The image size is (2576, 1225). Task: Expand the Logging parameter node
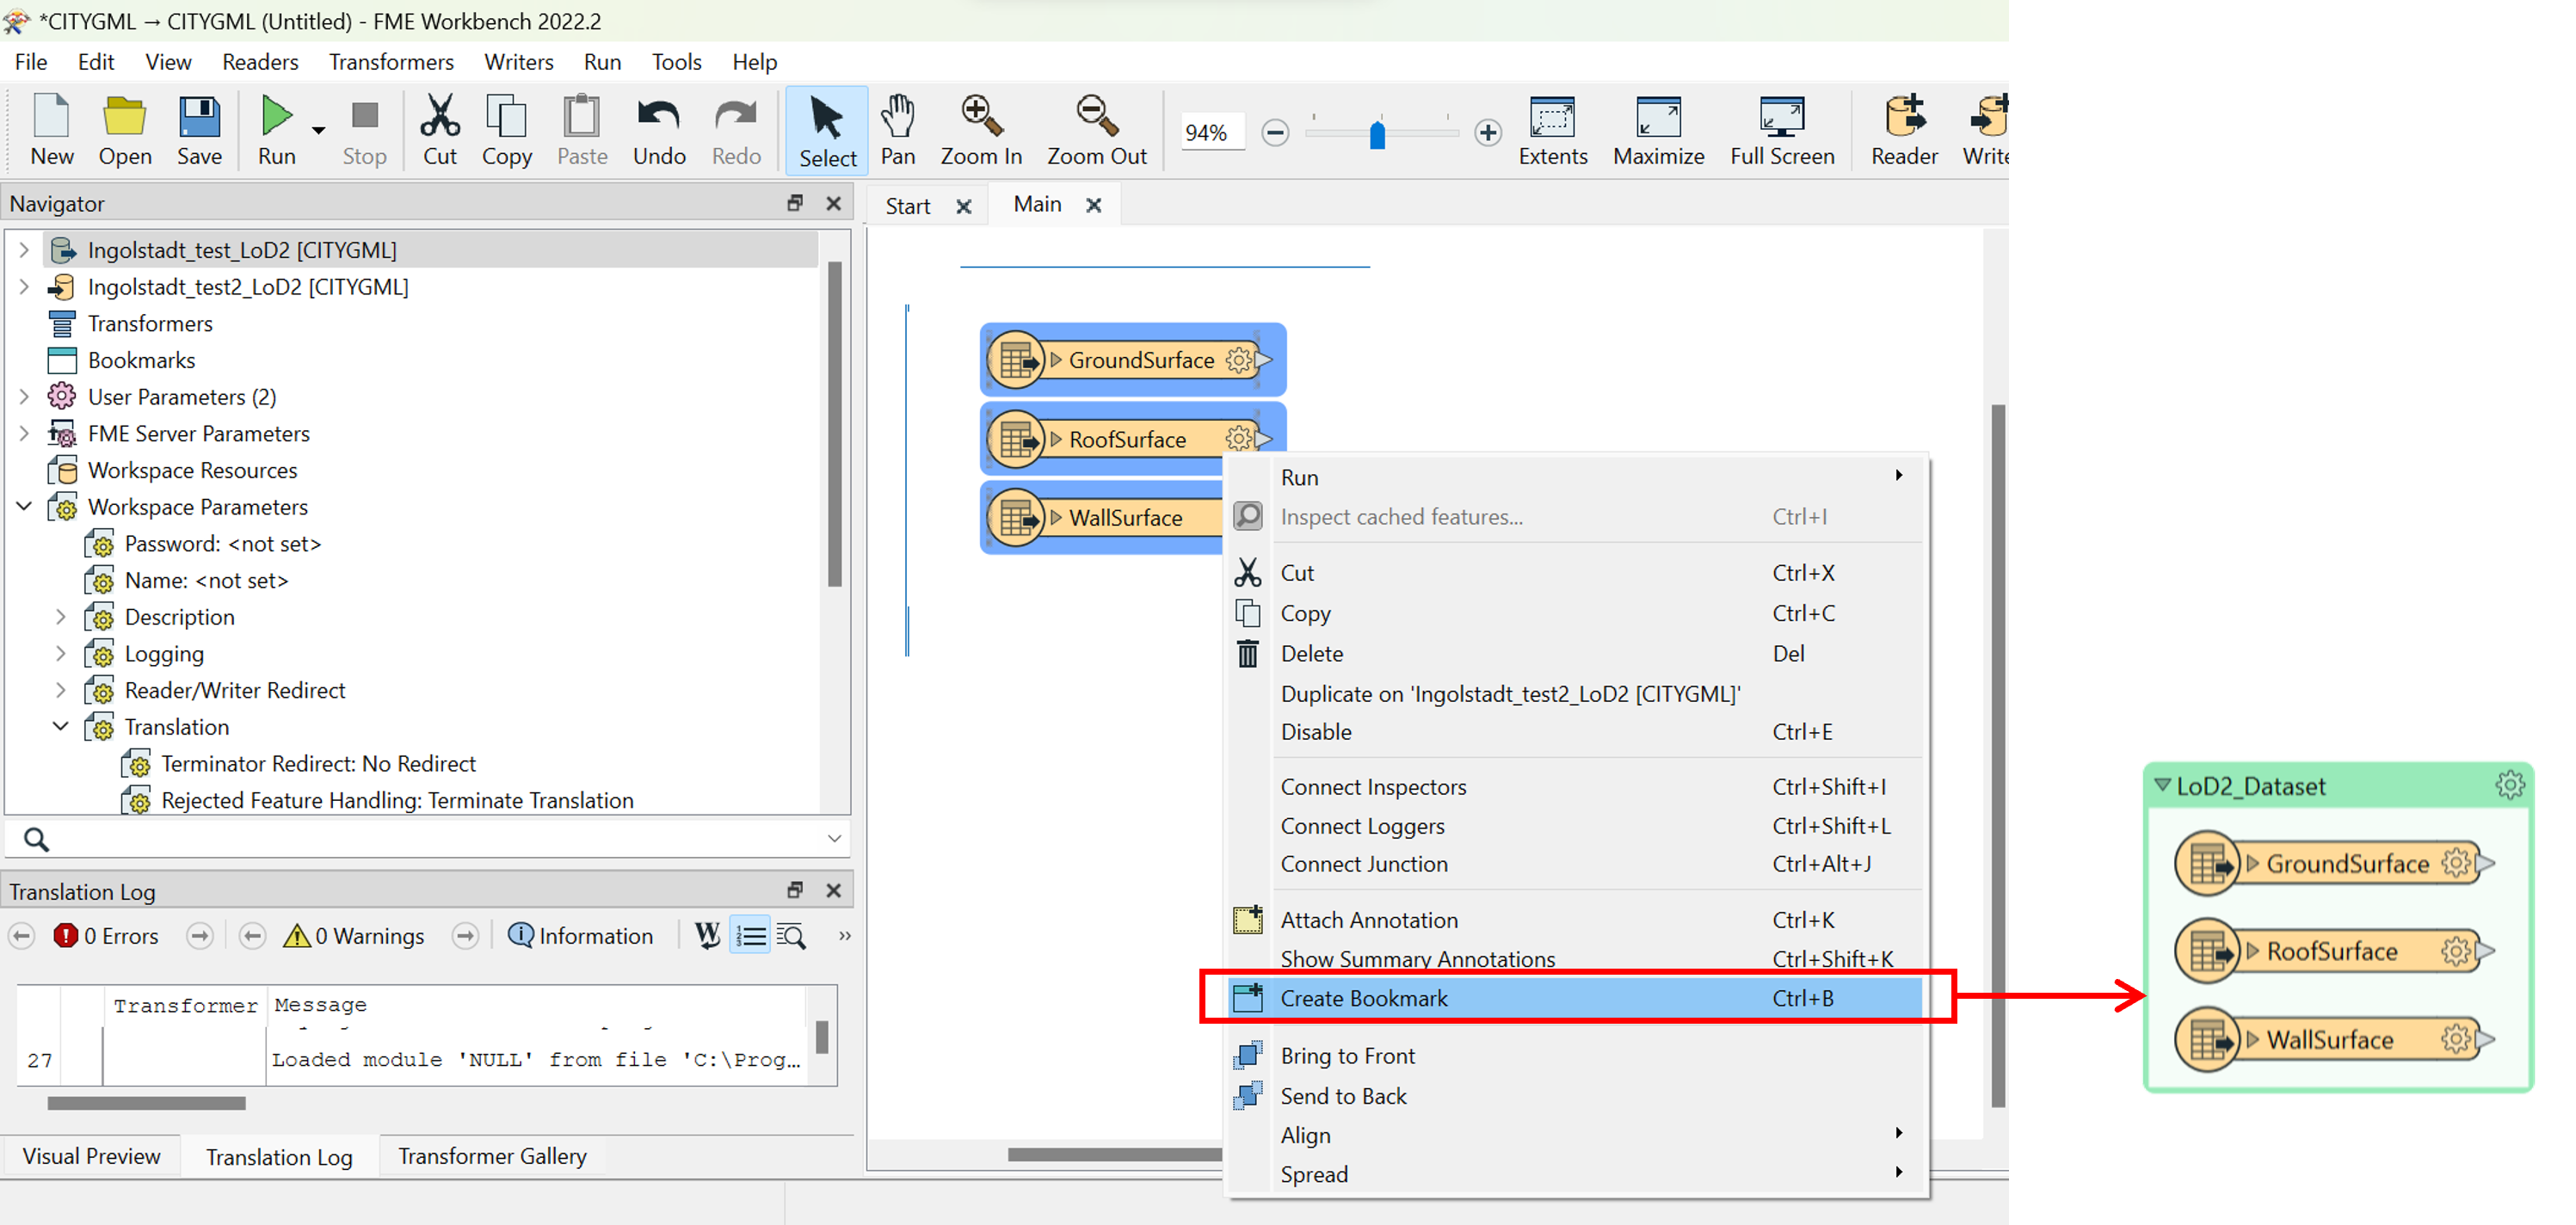tap(61, 654)
